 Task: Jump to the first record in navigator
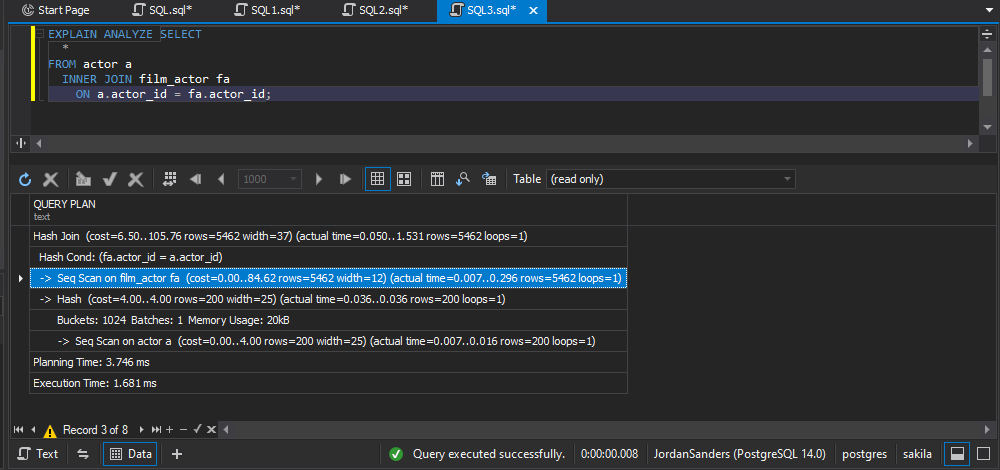18,429
